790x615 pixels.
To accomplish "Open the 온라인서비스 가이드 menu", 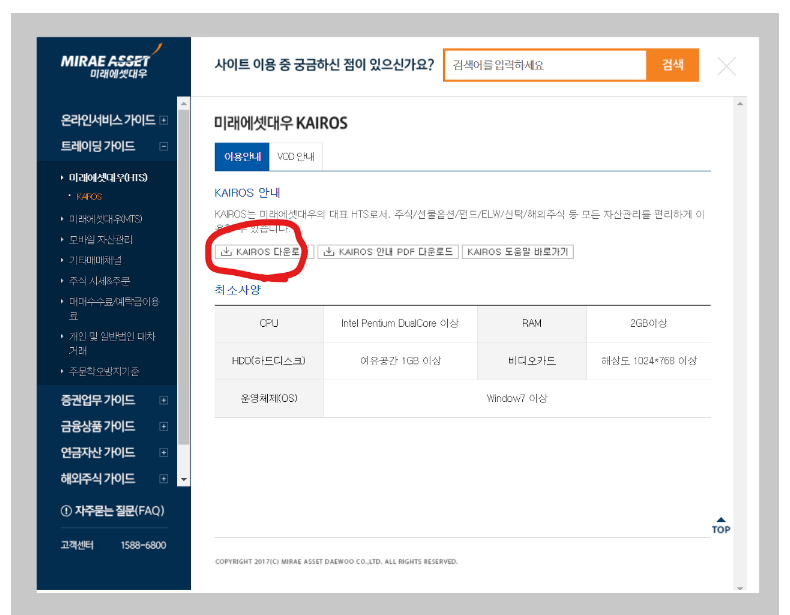I will pos(108,120).
